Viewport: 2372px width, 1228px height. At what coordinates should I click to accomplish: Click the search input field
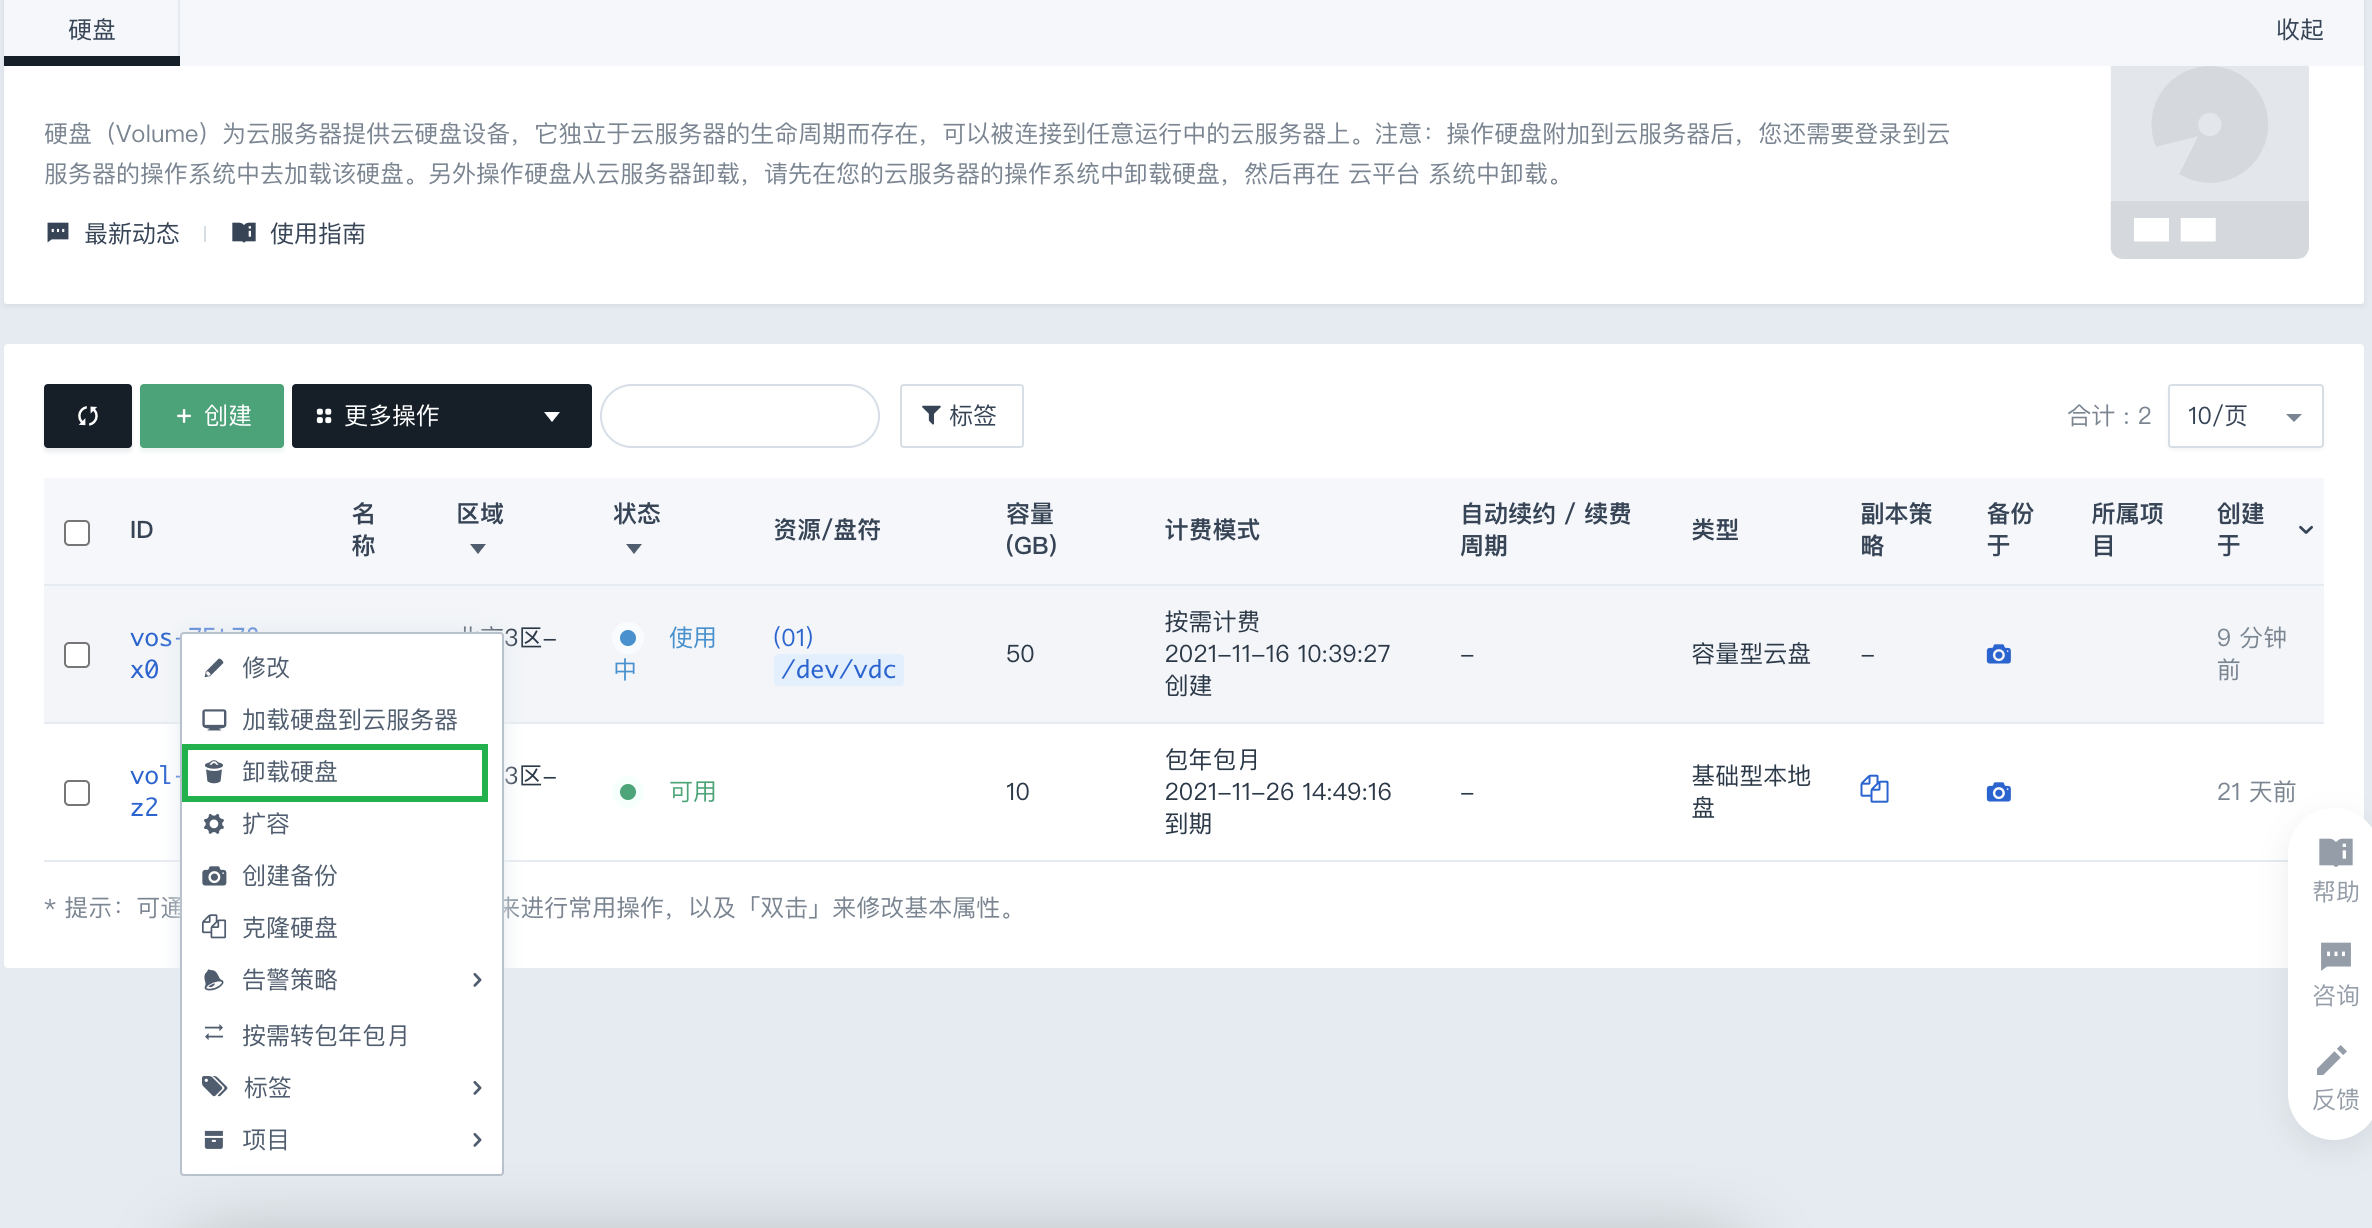tap(739, 416)
